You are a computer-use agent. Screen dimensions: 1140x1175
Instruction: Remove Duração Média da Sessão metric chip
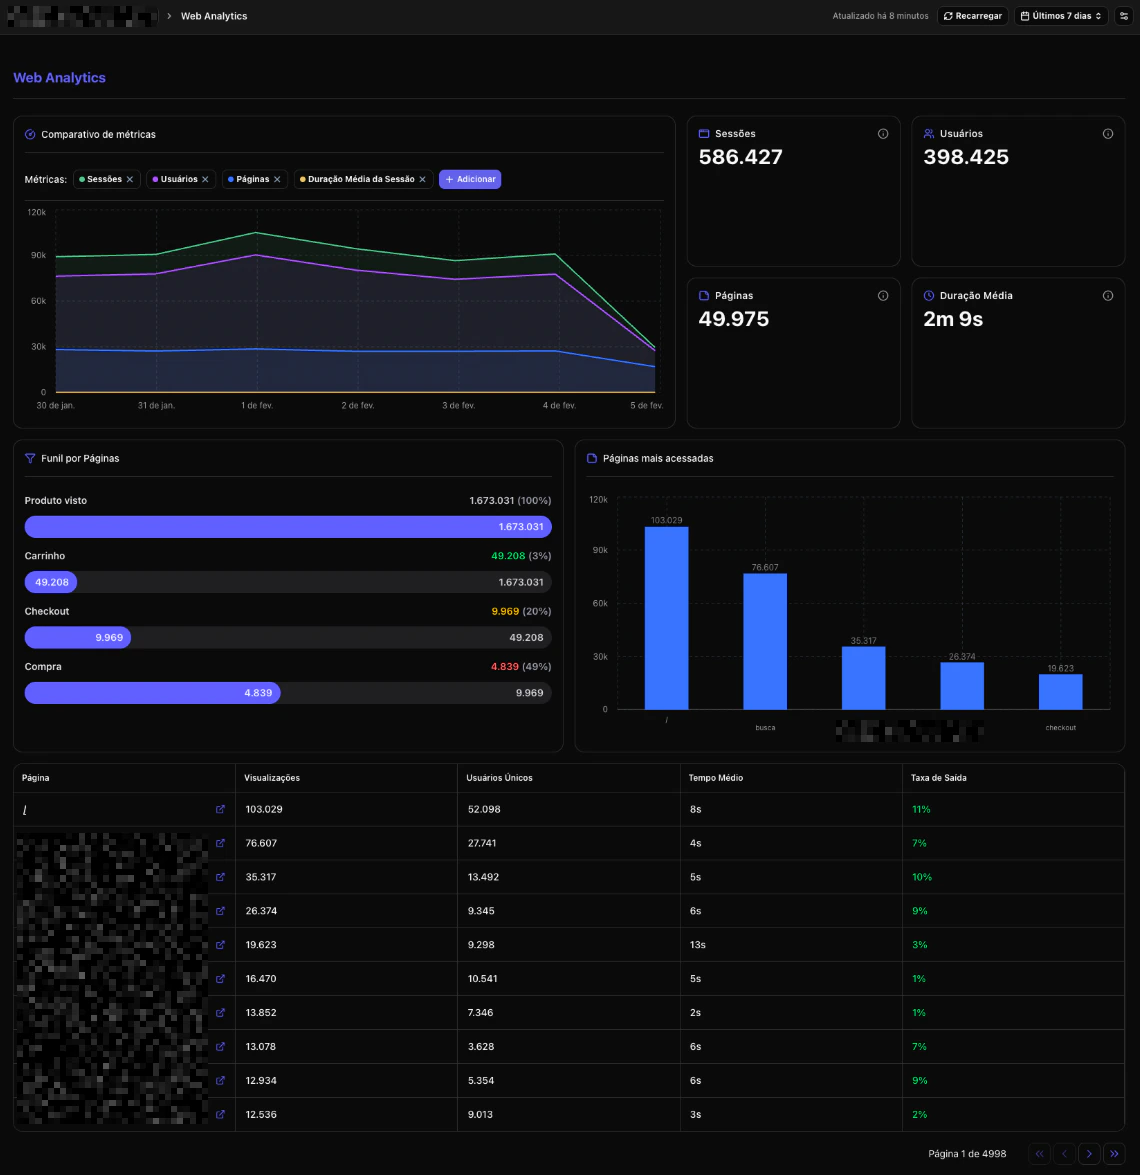tap(423, 179)
